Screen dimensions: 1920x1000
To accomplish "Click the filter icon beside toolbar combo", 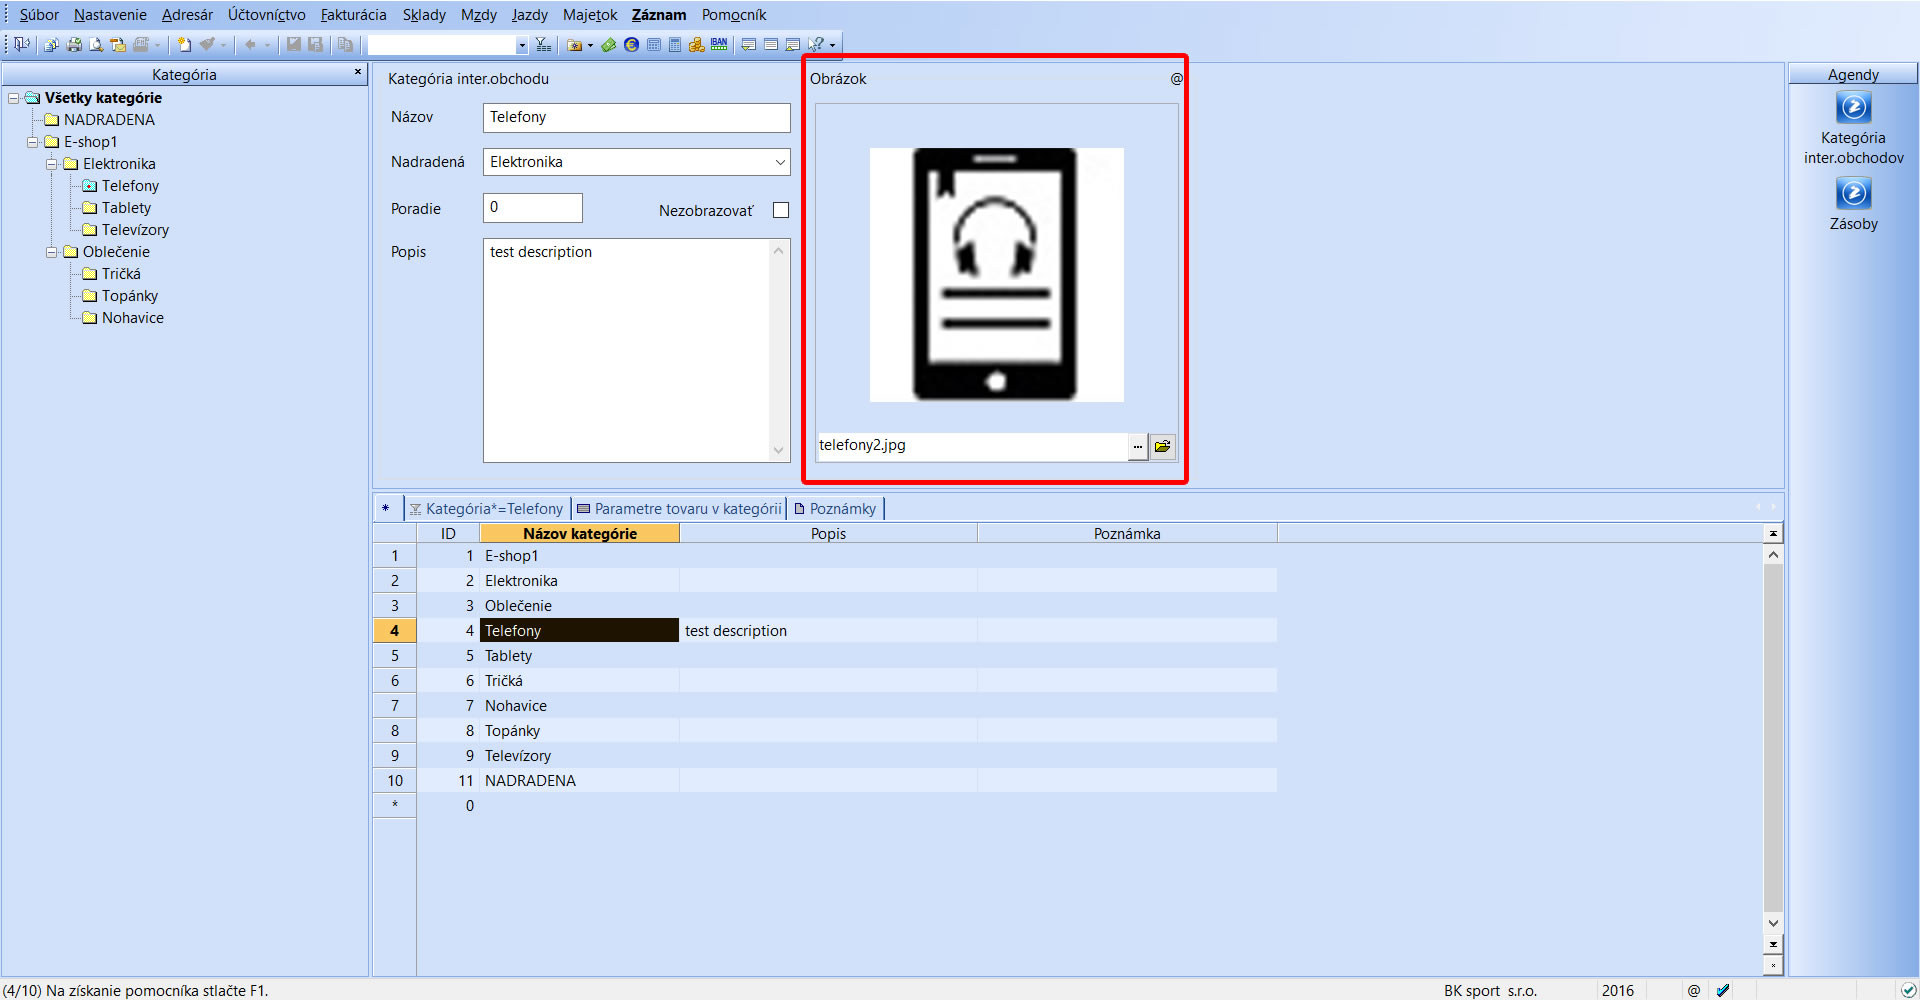I will point(543,44).
